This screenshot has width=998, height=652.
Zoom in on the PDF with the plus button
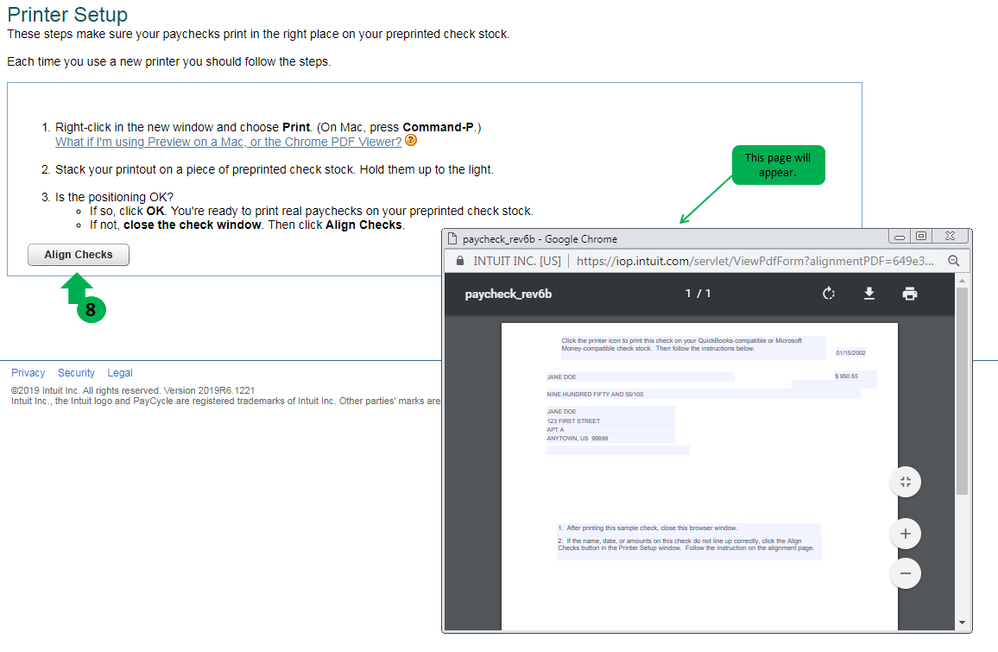point(905,534)
